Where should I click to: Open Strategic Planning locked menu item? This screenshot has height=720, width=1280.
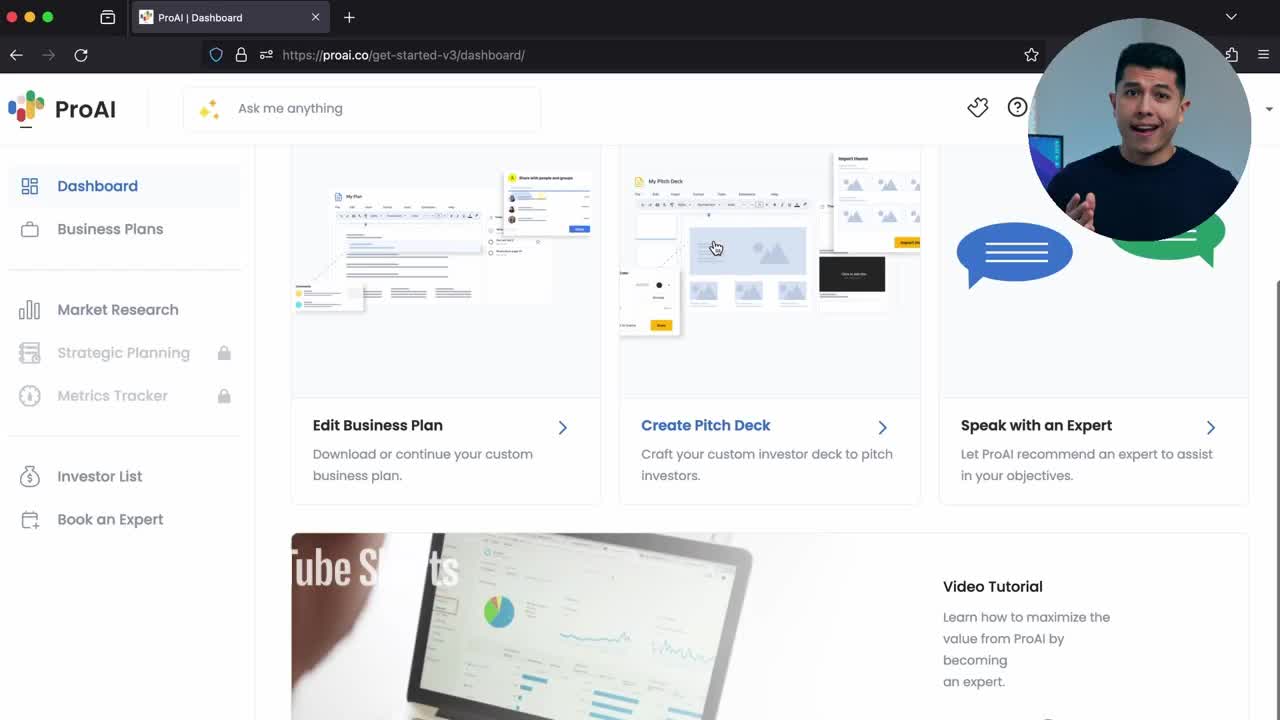pyautogui.click(x=123, y=353)
